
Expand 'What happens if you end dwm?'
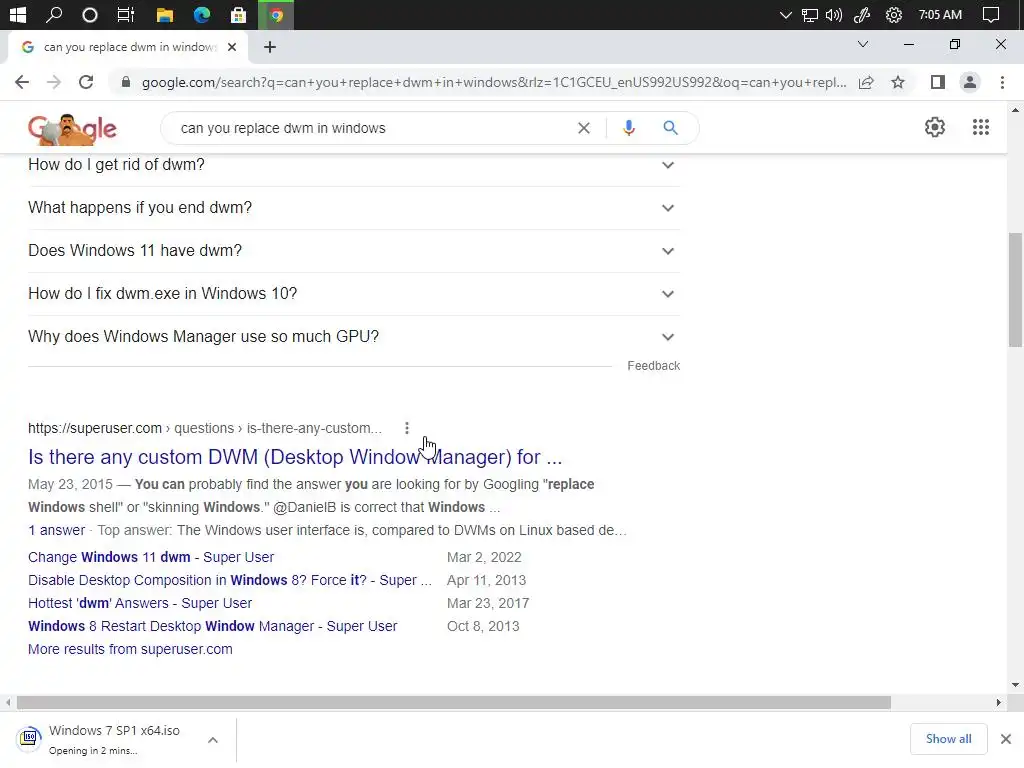(353, 208)
